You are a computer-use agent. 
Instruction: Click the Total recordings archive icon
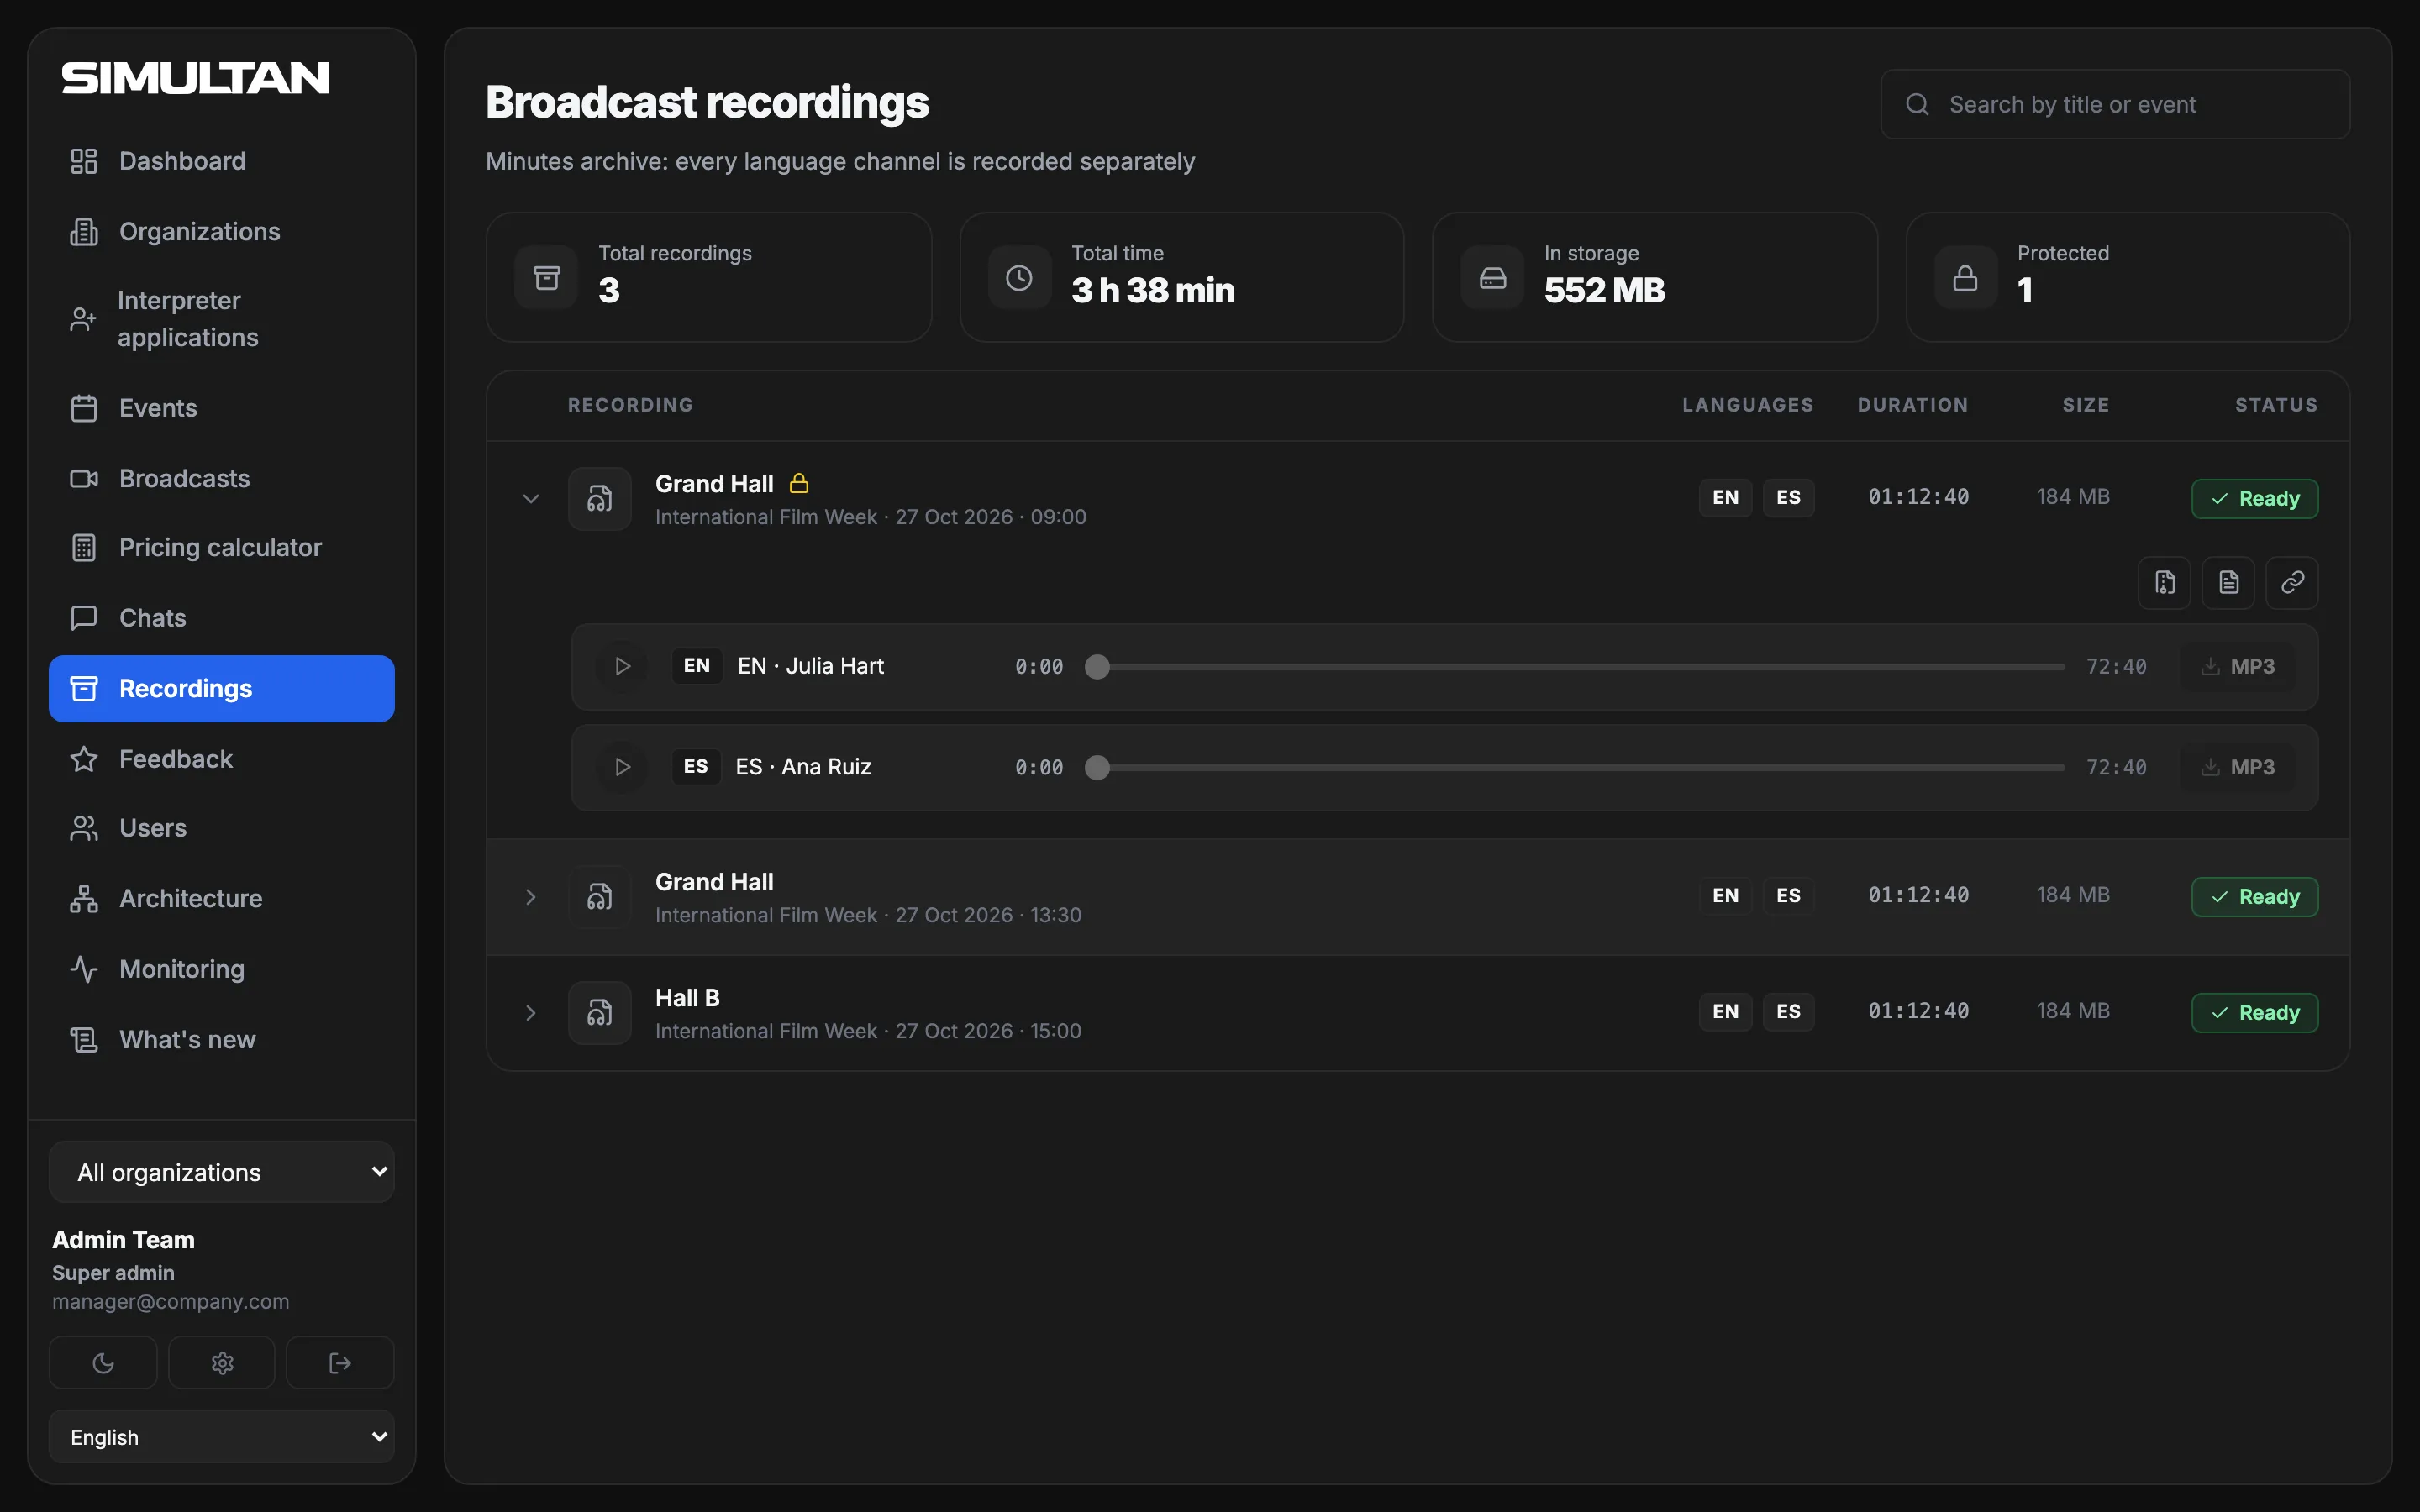pyautogui.click(x=546, y=277)
